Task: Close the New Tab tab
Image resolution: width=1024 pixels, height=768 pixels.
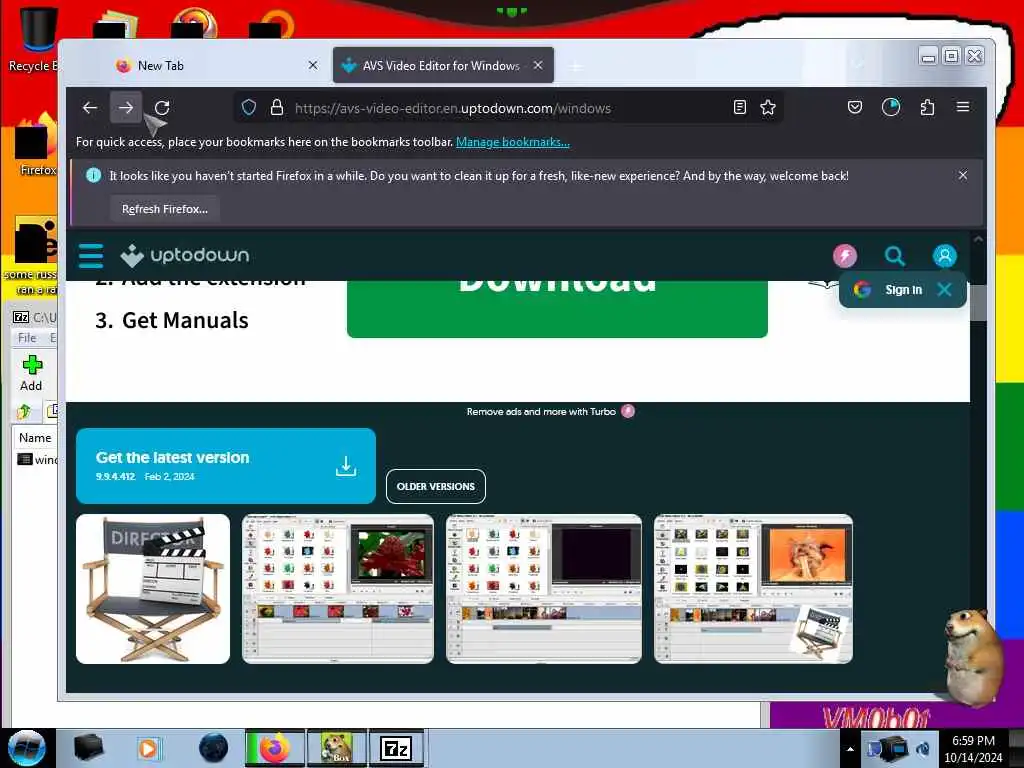Action: [x=313, y=65]
